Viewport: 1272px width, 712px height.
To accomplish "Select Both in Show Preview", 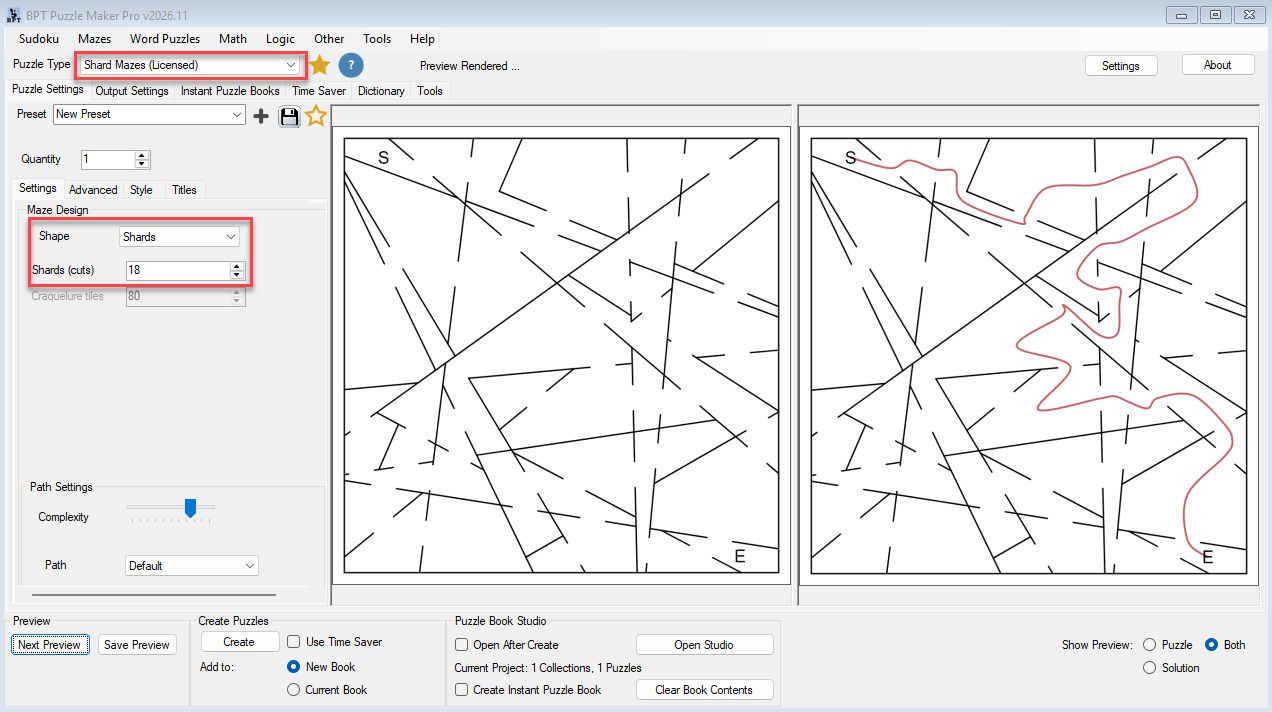I will [x=1211, y=645].
